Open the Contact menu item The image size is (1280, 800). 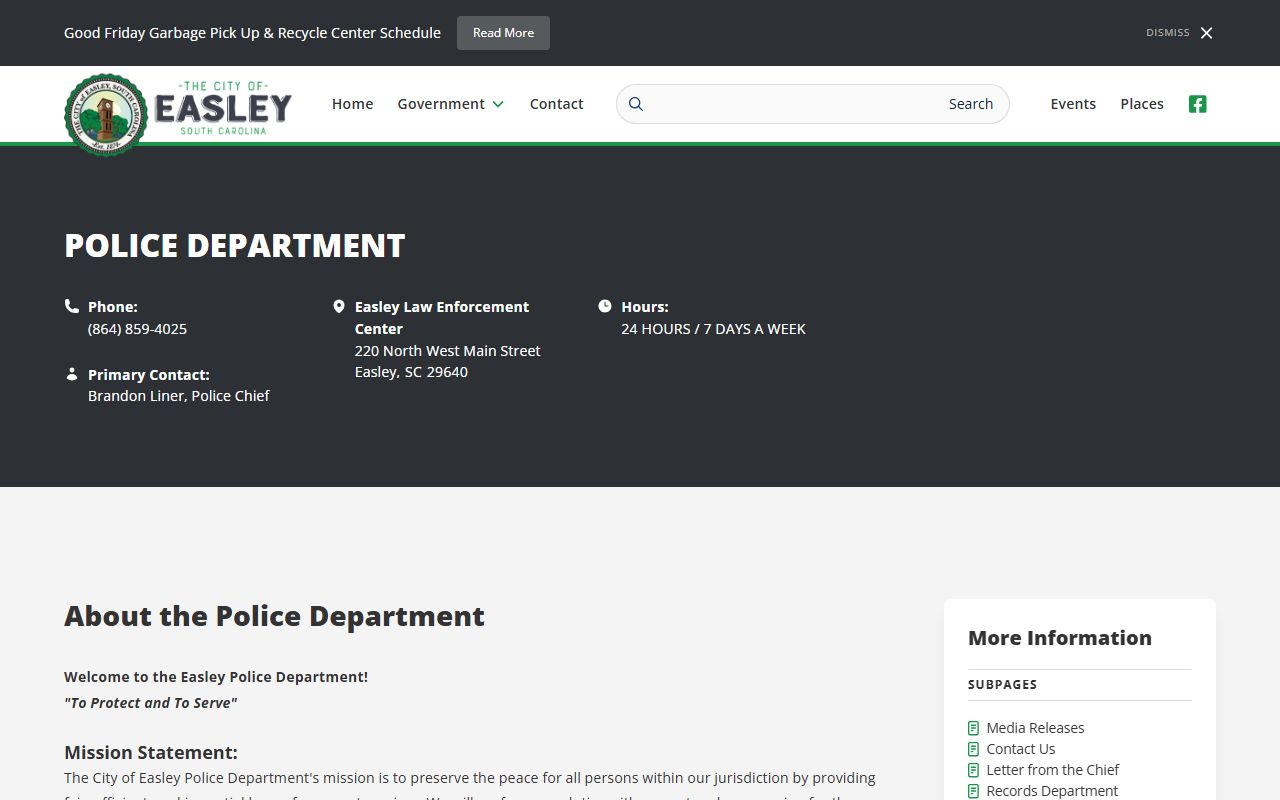click(557, 104)
